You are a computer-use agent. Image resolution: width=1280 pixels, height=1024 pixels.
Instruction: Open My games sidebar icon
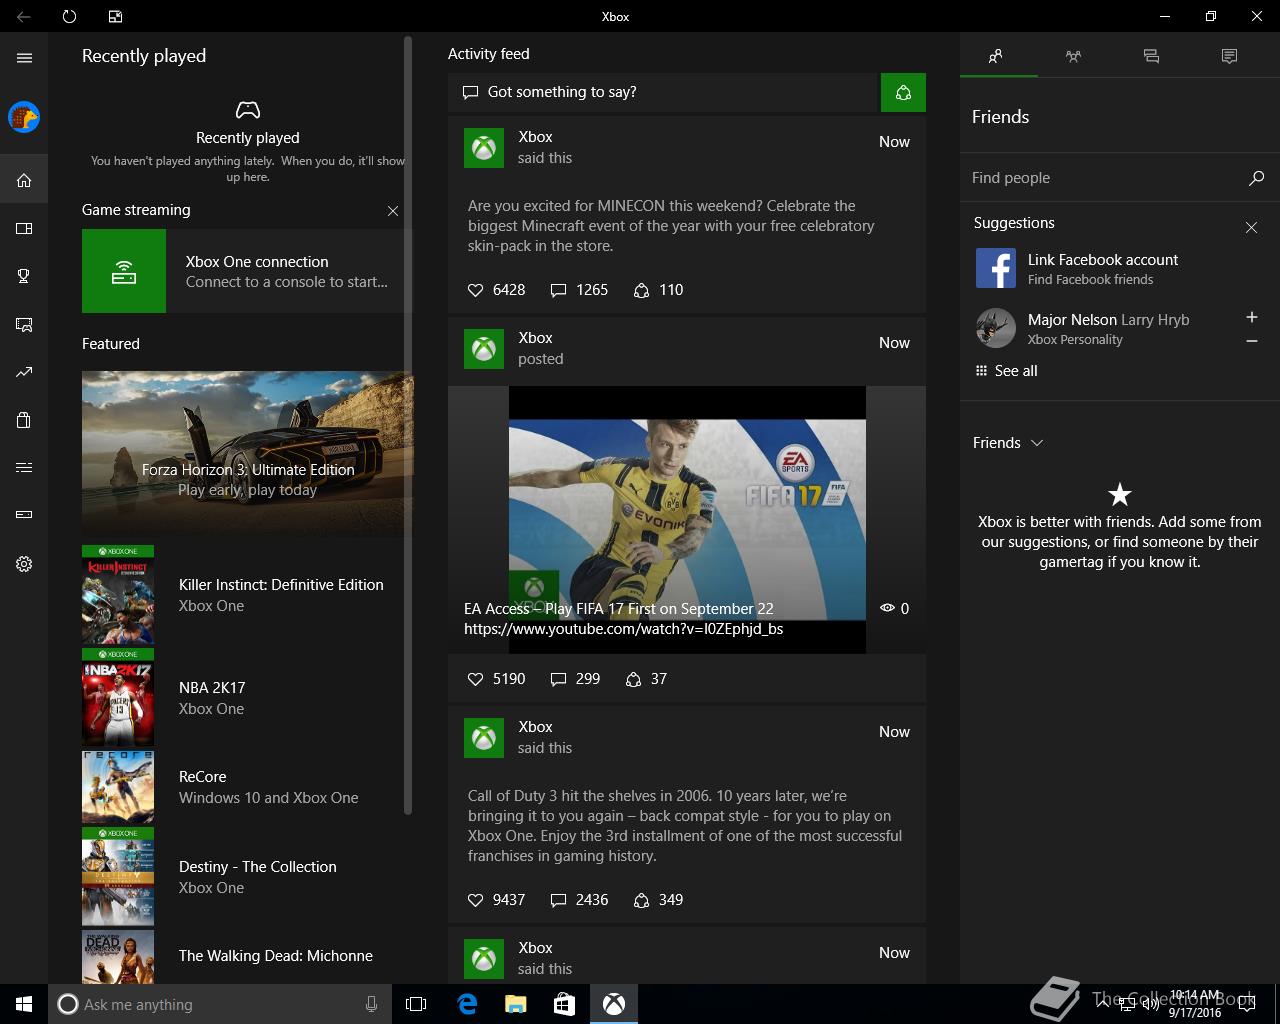pos(24,228)
